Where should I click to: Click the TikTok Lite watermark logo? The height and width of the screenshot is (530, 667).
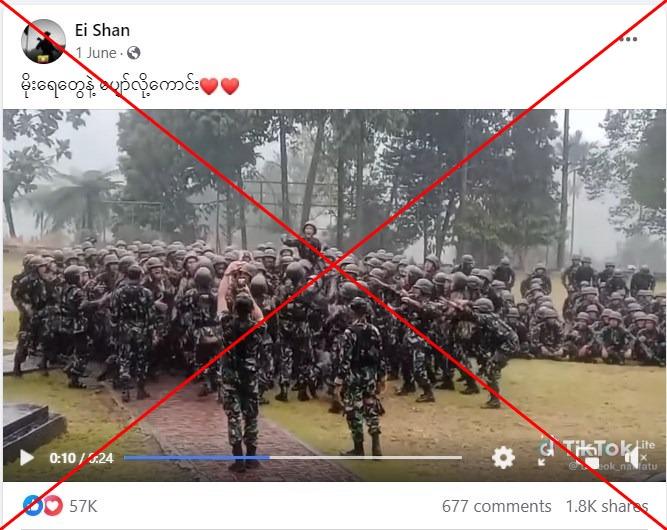597,449
